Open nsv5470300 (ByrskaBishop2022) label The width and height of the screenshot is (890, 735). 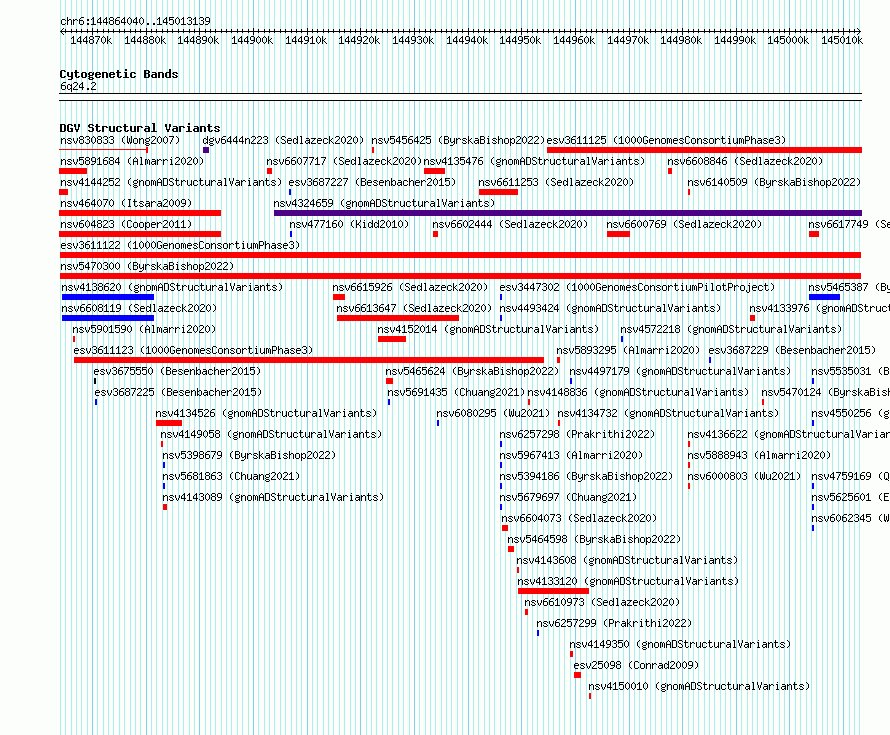click(147, 266)
